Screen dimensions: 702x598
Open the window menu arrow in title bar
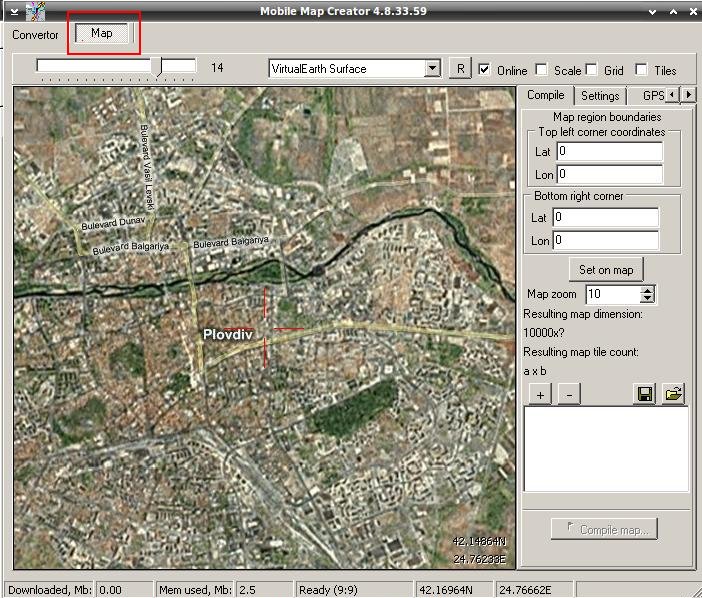14,11
